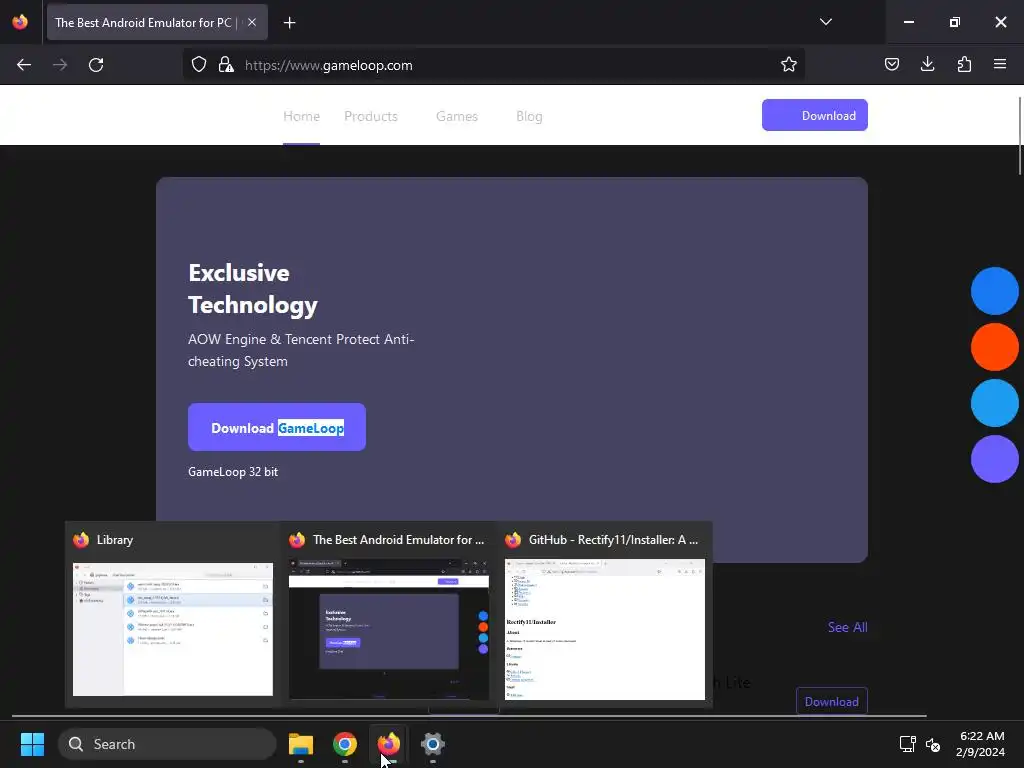Viewport: 1024px width, 768px height.
Task: Open the See All link
Action: [x=847, y=627]
